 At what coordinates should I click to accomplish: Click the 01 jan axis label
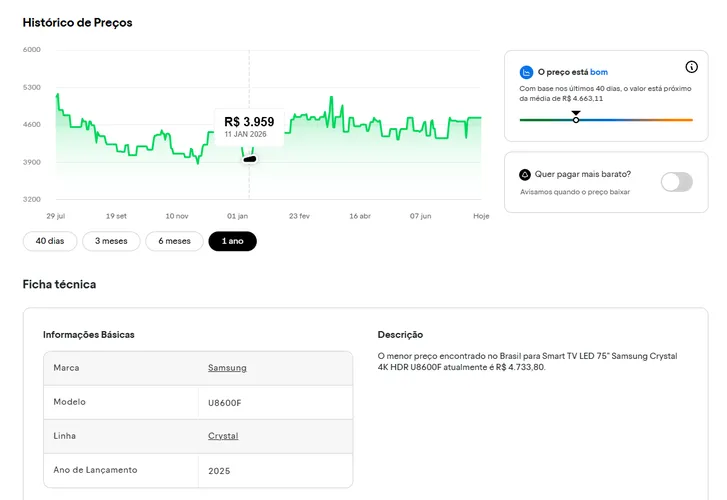pos(237,216)
